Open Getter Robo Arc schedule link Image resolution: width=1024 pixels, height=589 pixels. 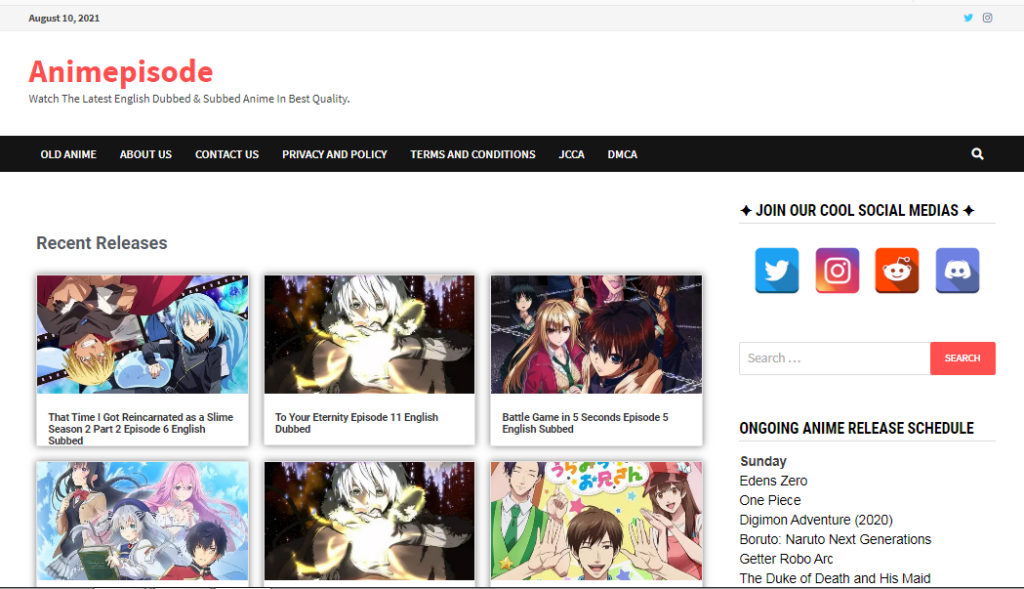click(786, 559)
